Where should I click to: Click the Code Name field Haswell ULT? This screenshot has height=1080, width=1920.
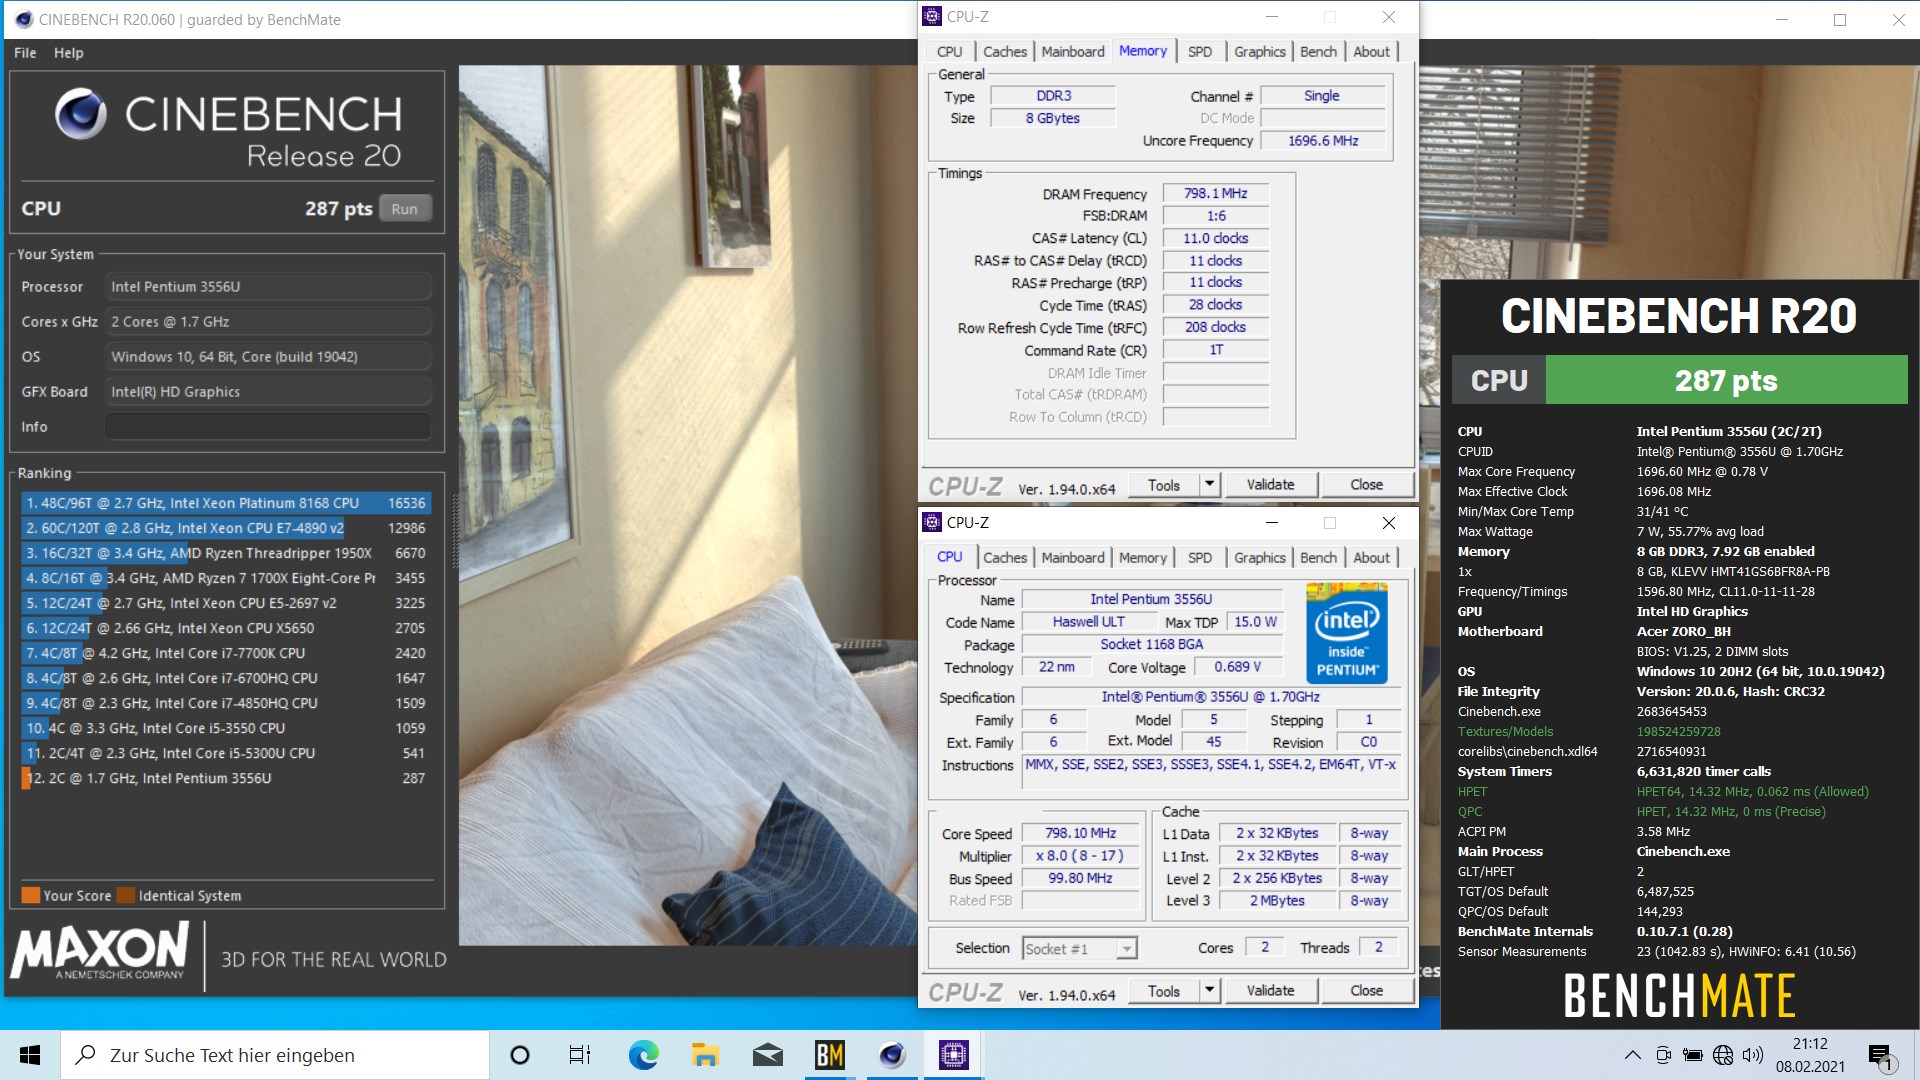pos(1088,622)
